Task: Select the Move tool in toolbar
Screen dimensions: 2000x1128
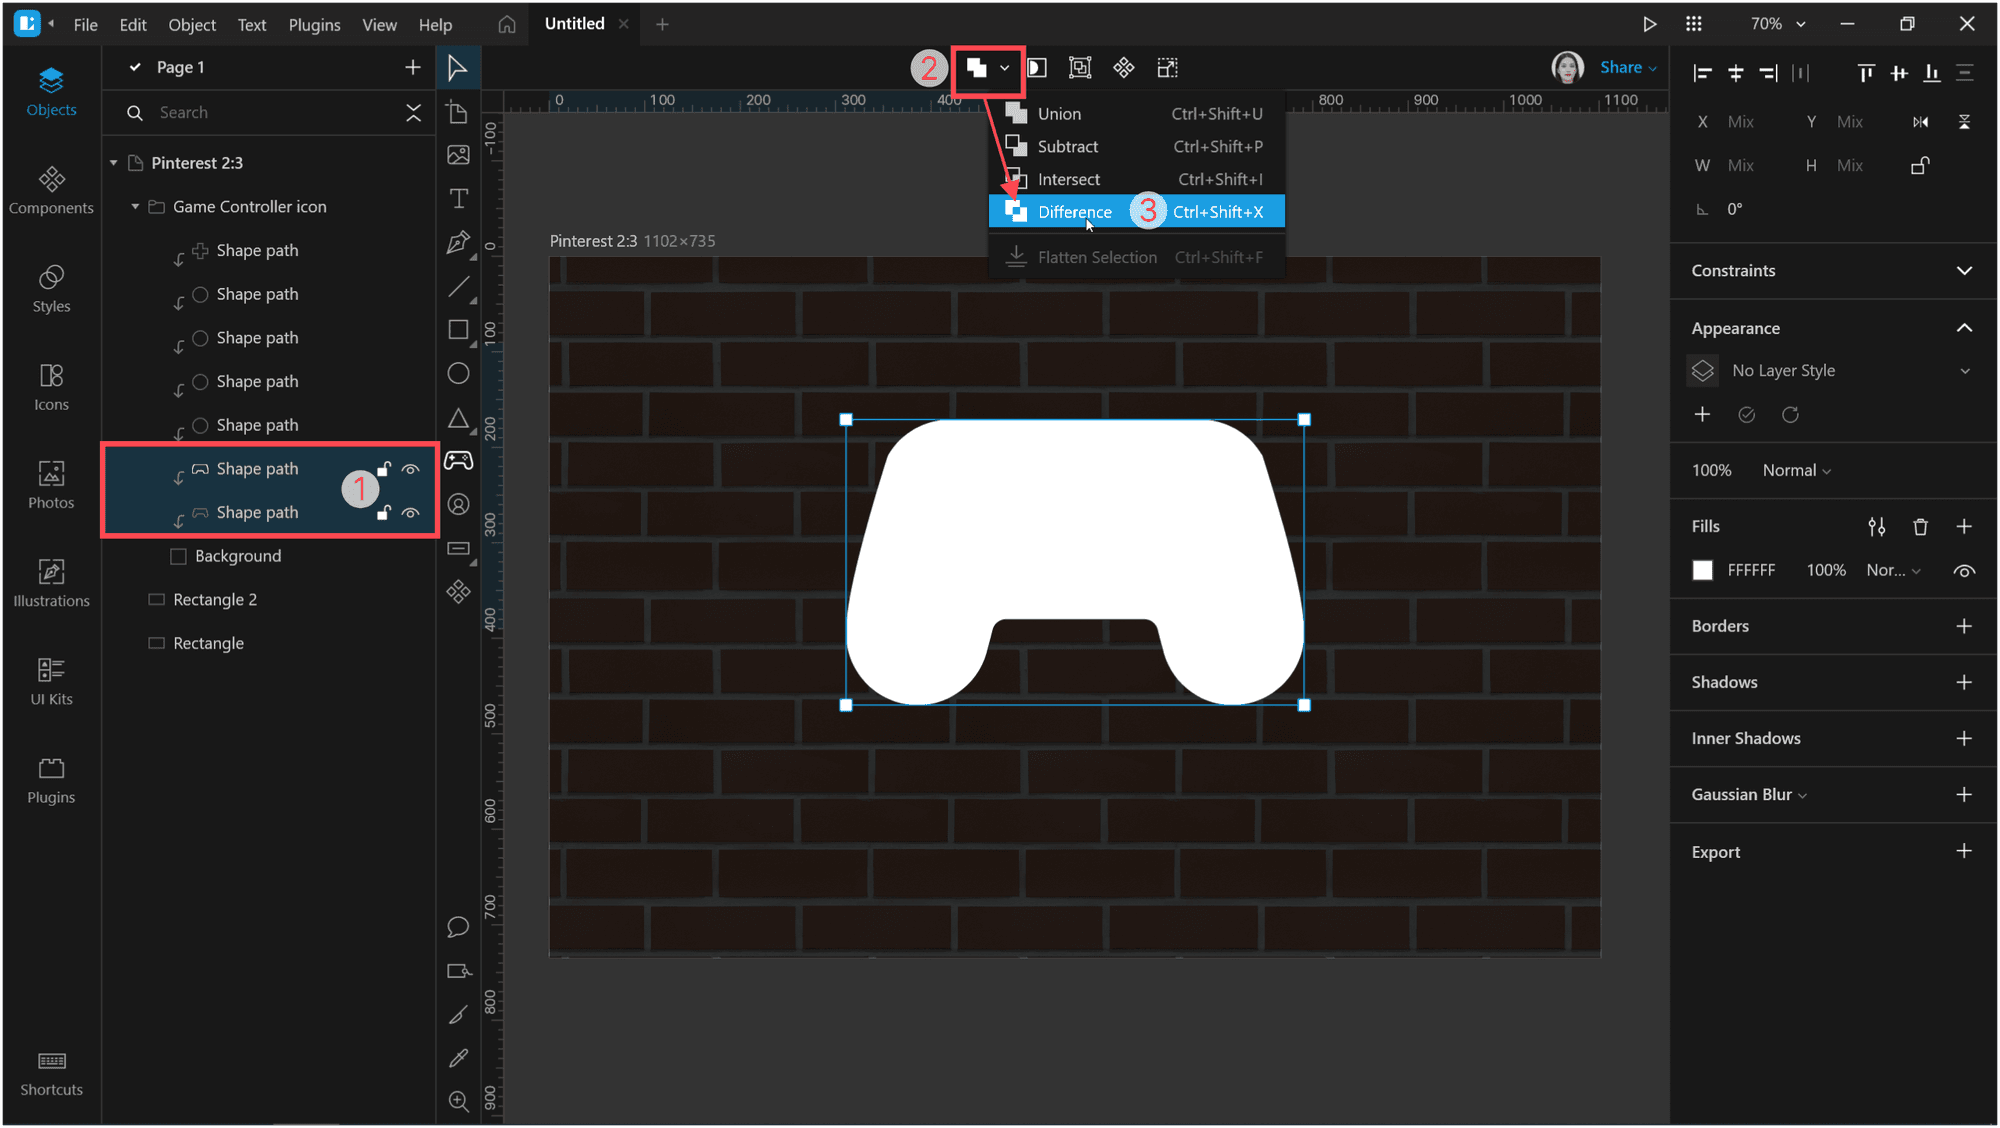Action: pyautogui.click(x=459, y=67)
